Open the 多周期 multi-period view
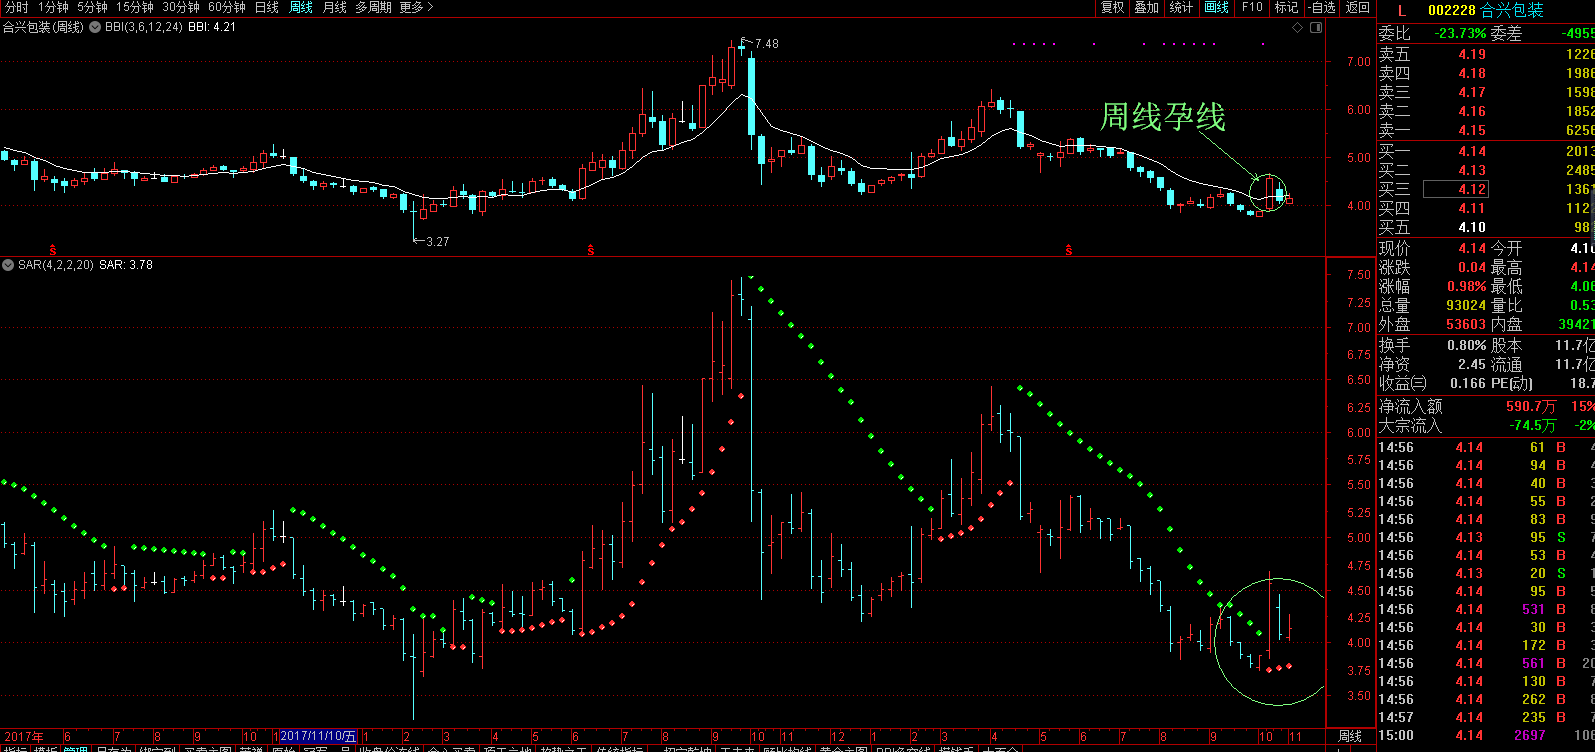The width and height of the screenshot is (1595, 752). 373,7
